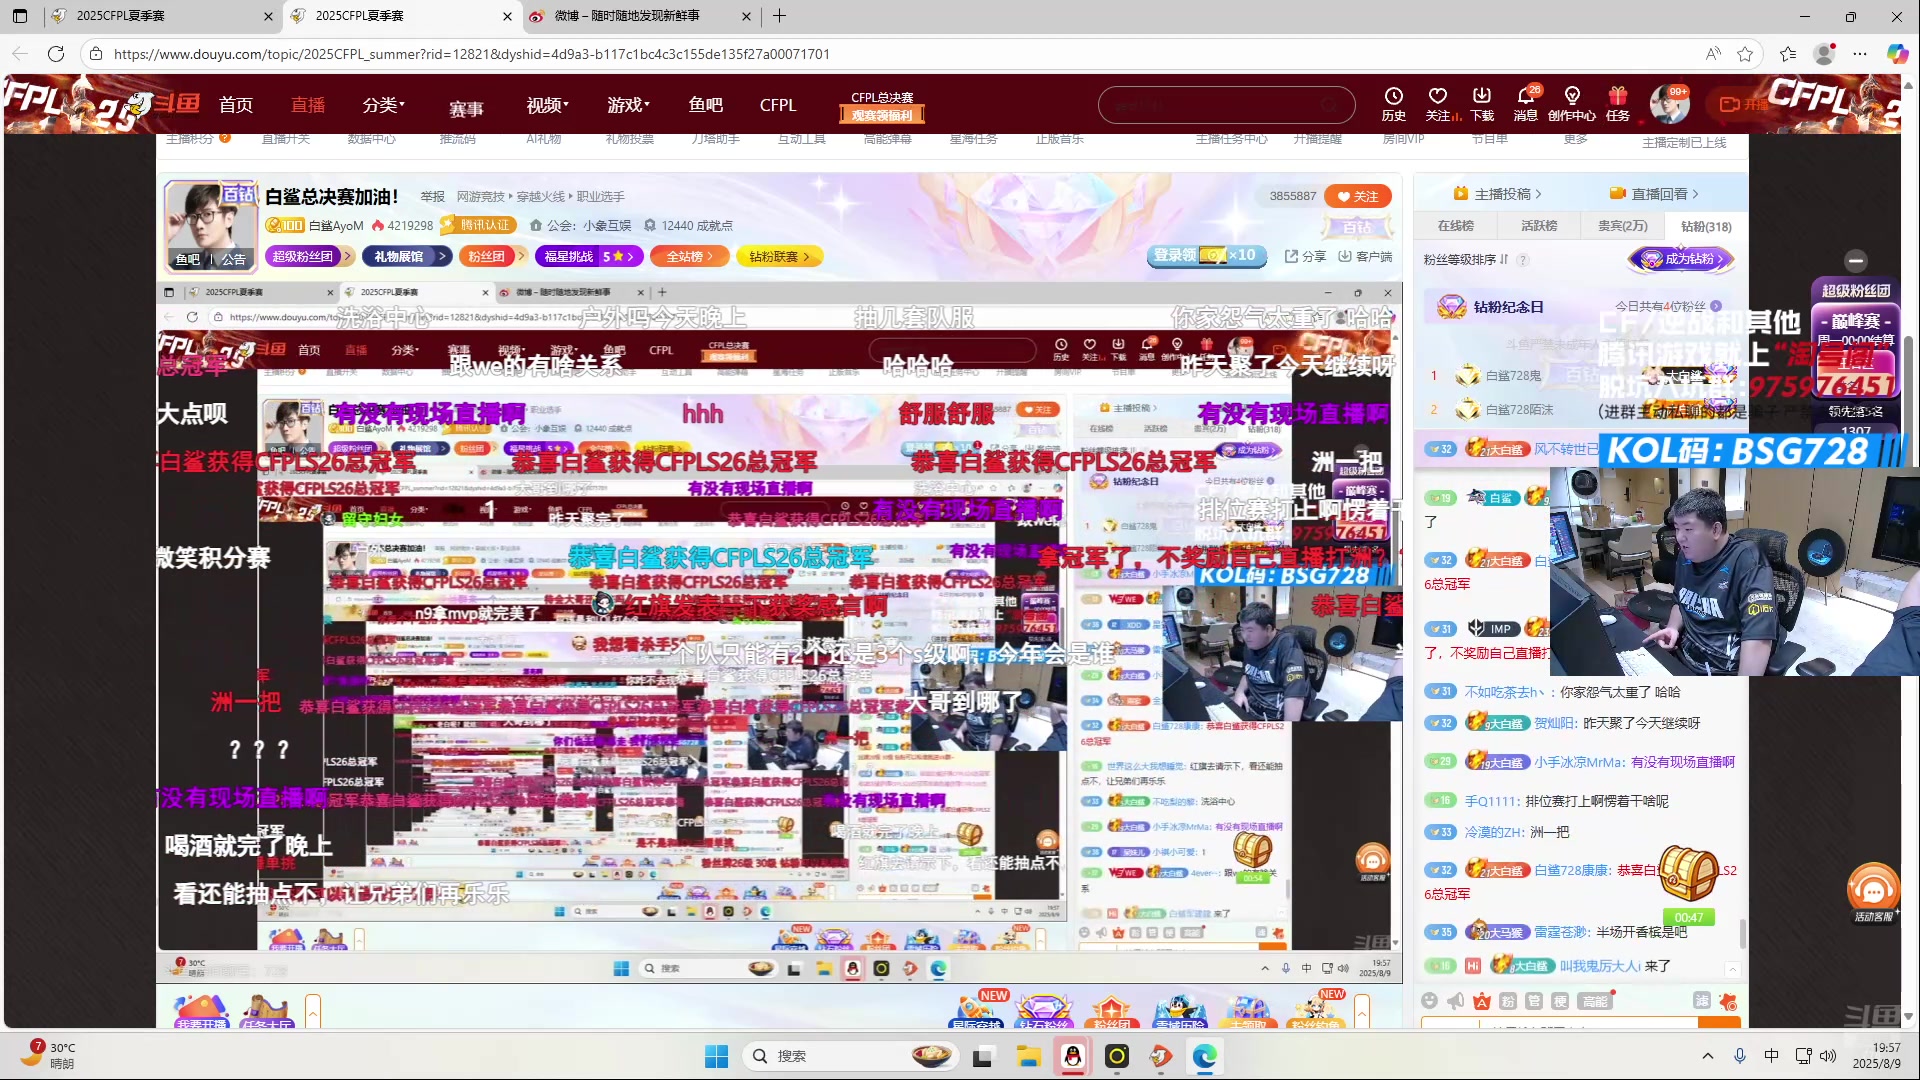The image size is (1920, 1080).
Task: Click the orange 活动客服 chat bubble icon
Action: 1873,892
